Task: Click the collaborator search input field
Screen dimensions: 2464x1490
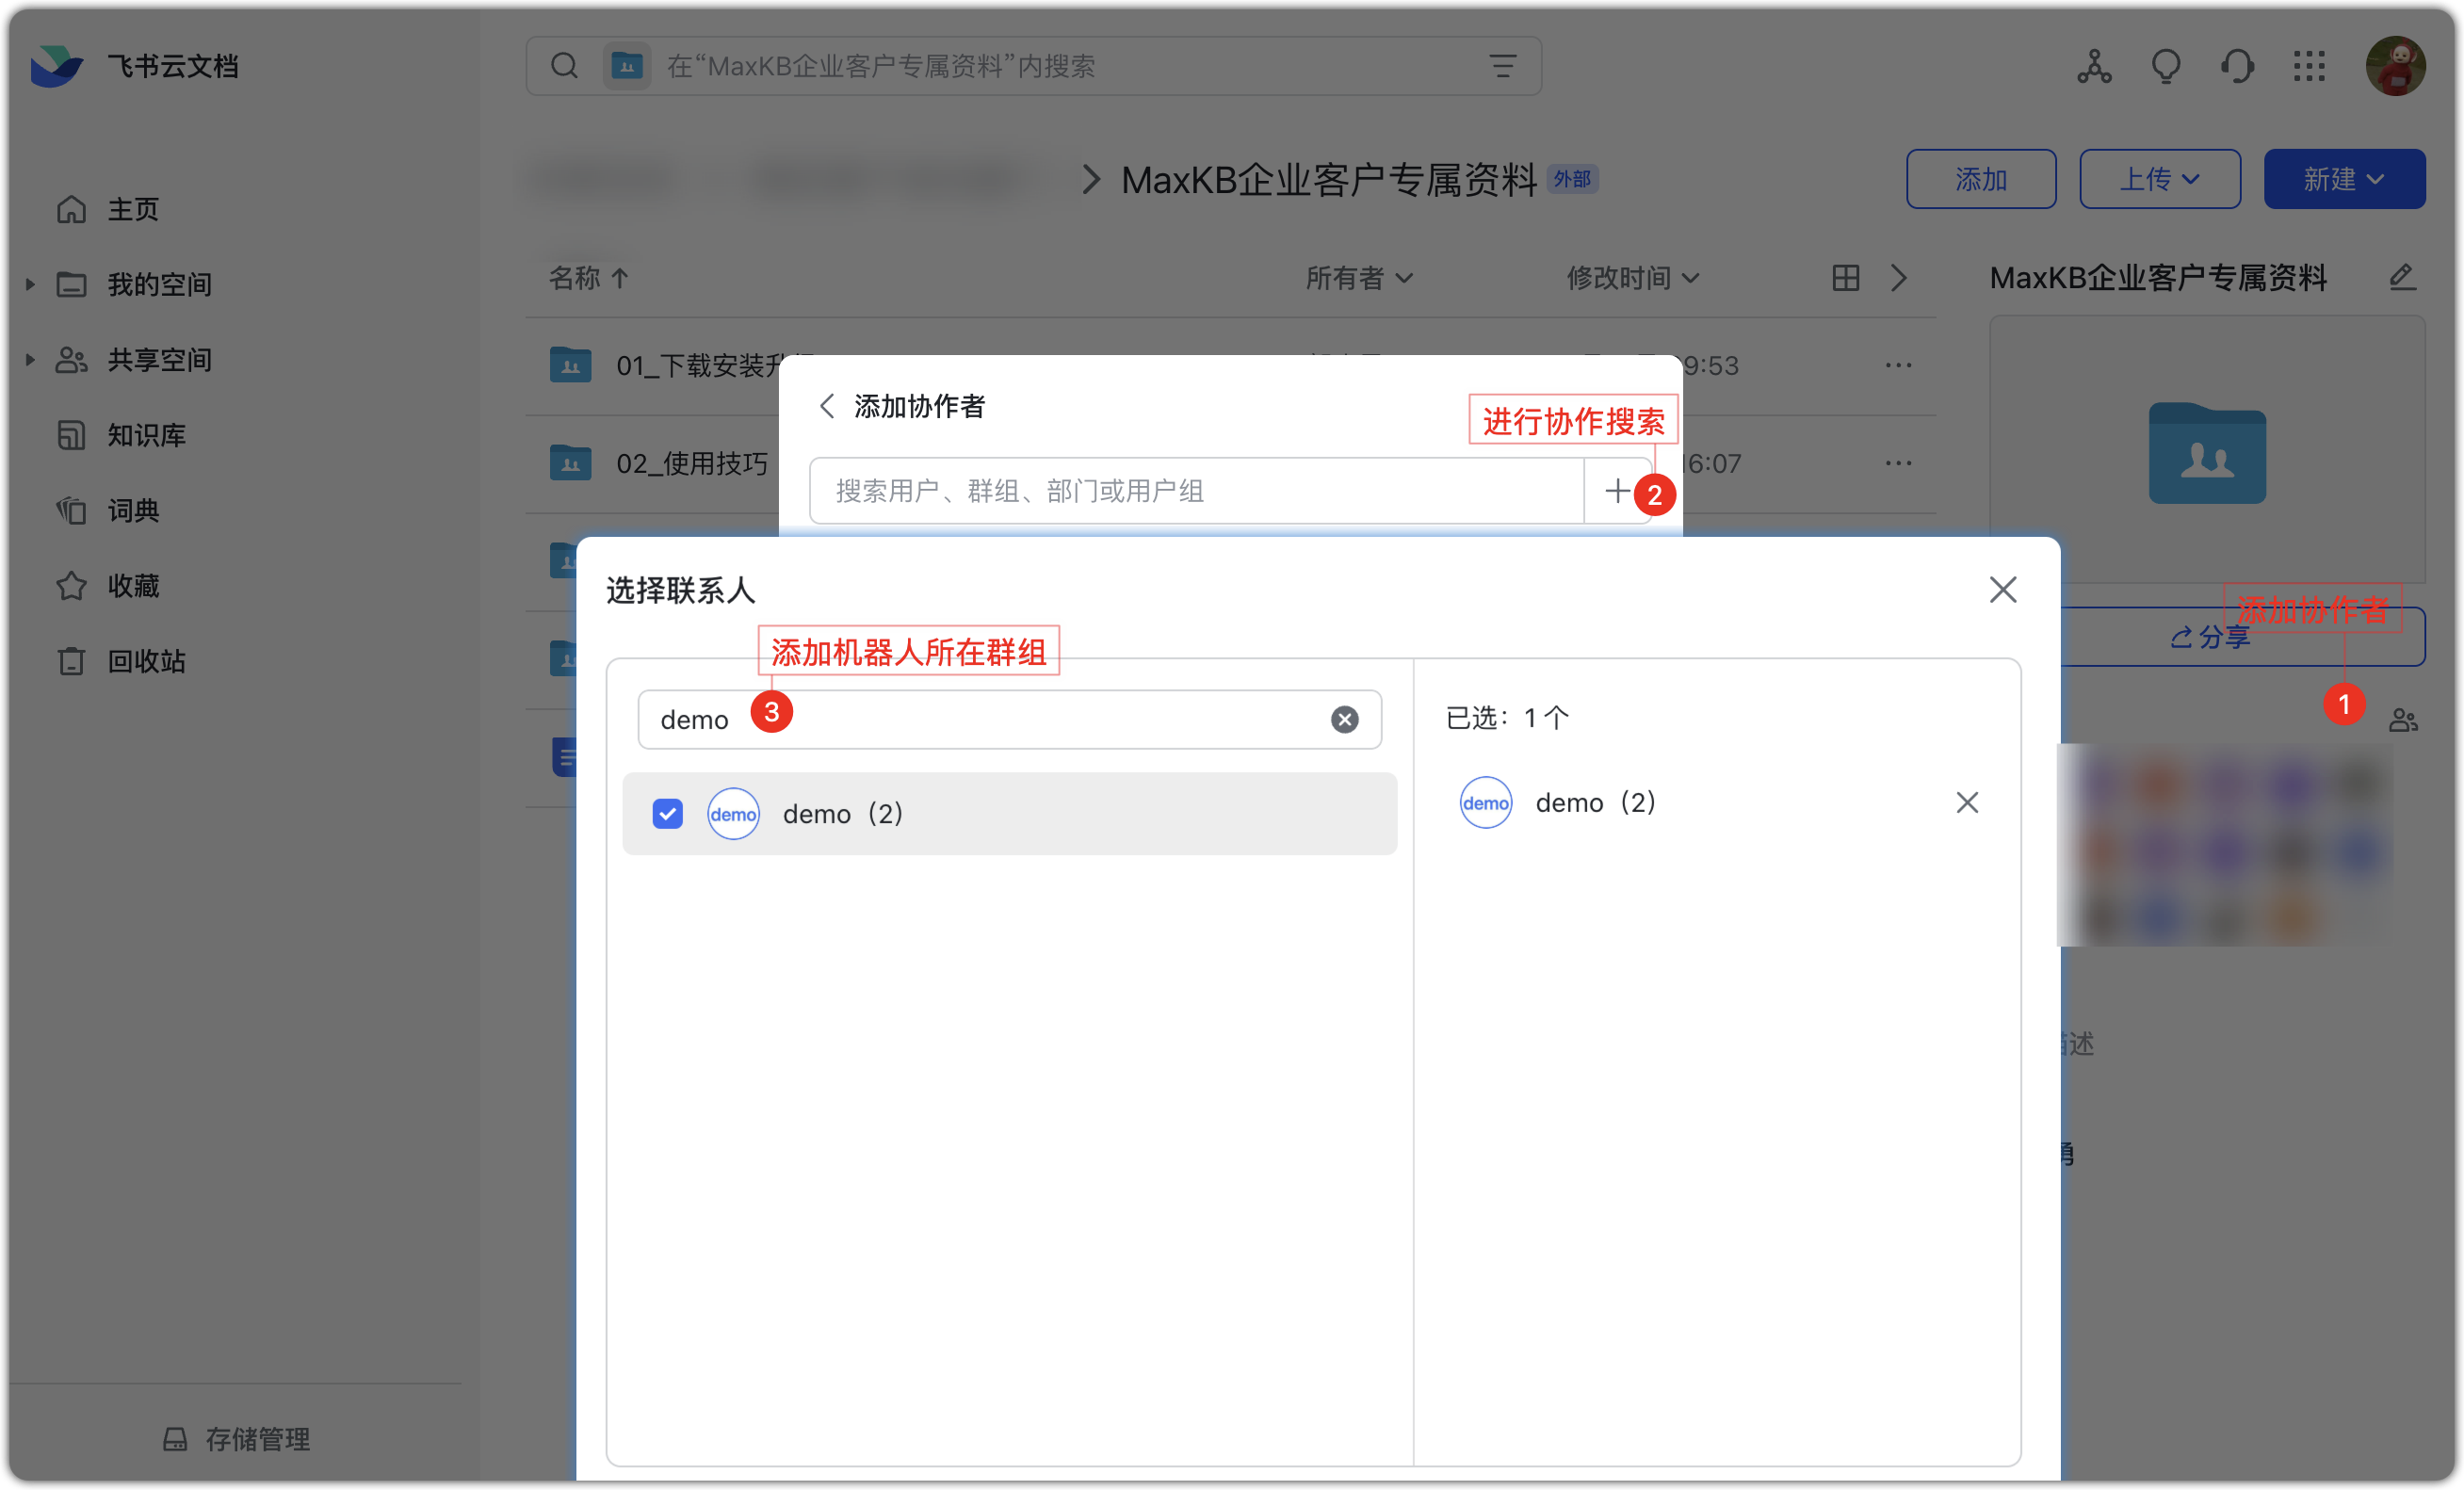Action: (1196, 491)
